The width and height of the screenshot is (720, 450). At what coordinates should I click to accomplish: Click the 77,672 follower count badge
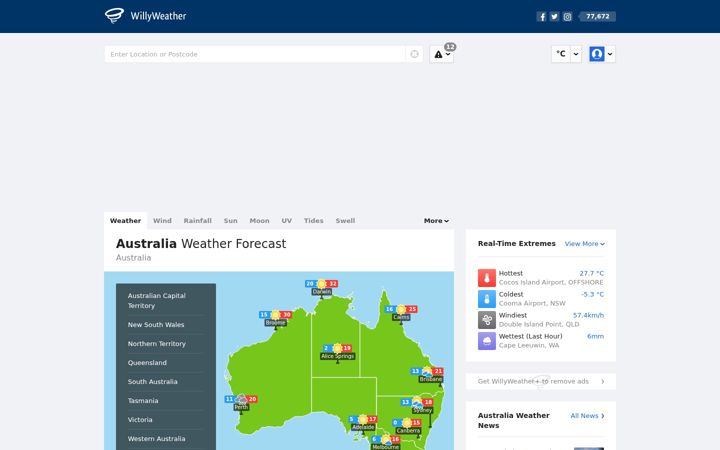597,17
